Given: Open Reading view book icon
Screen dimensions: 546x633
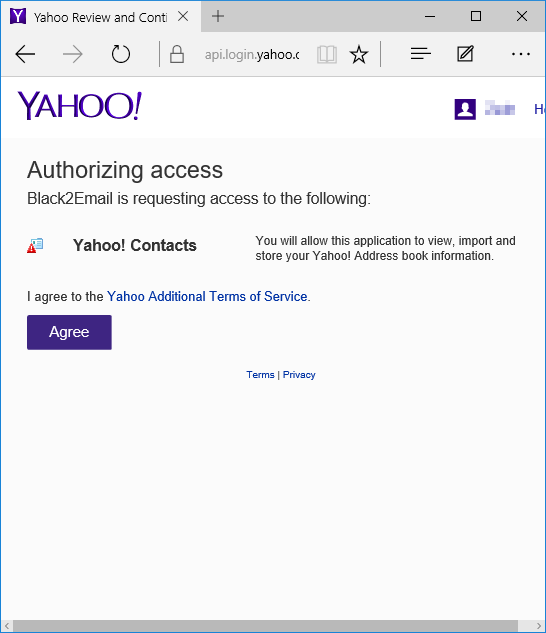Looking at the screenshot, I should 327,54.
